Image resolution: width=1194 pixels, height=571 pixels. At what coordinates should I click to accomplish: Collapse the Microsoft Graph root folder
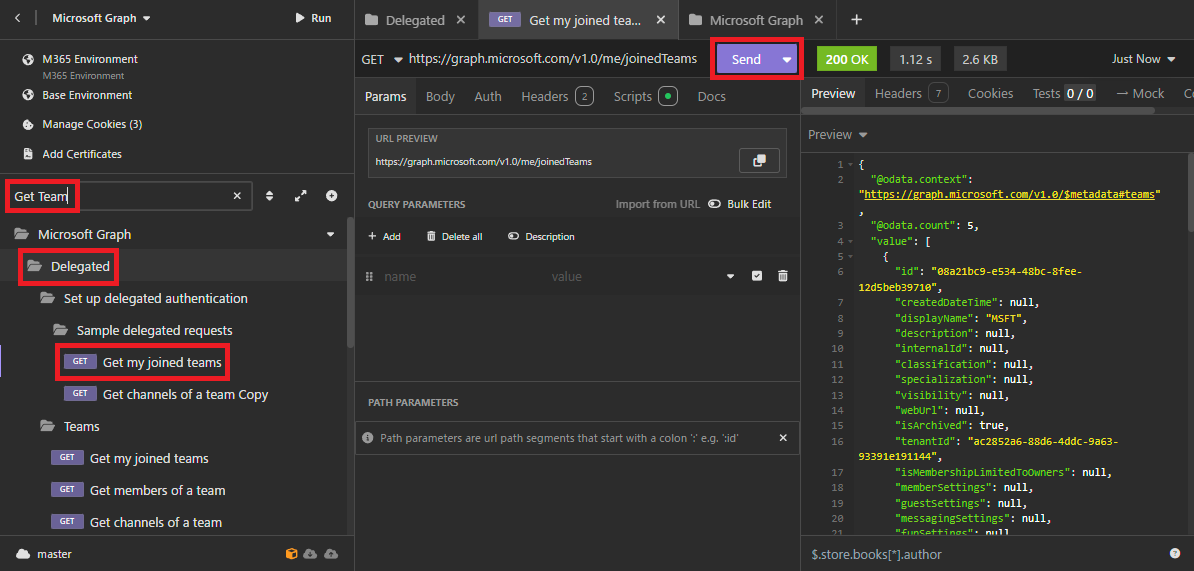point(21,234)
